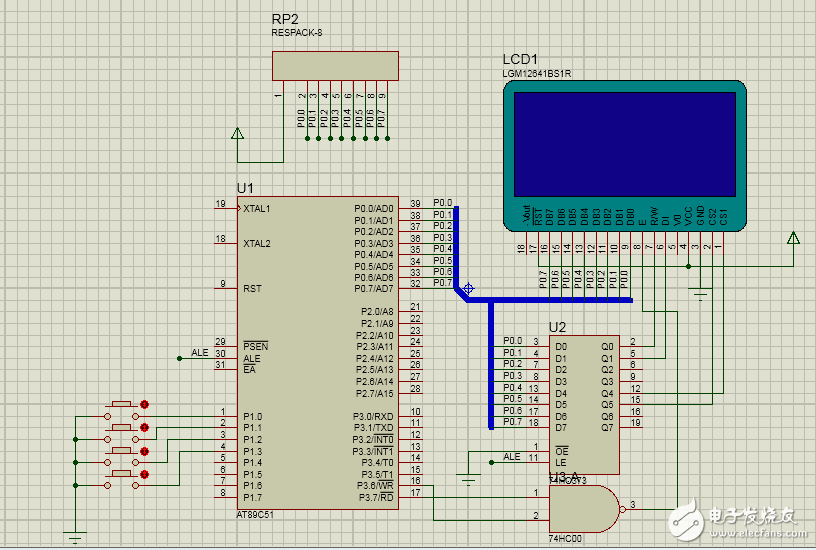816x550 pixels.
Task: Select the ground symbol below the push buttons
Action: (75, 537)
